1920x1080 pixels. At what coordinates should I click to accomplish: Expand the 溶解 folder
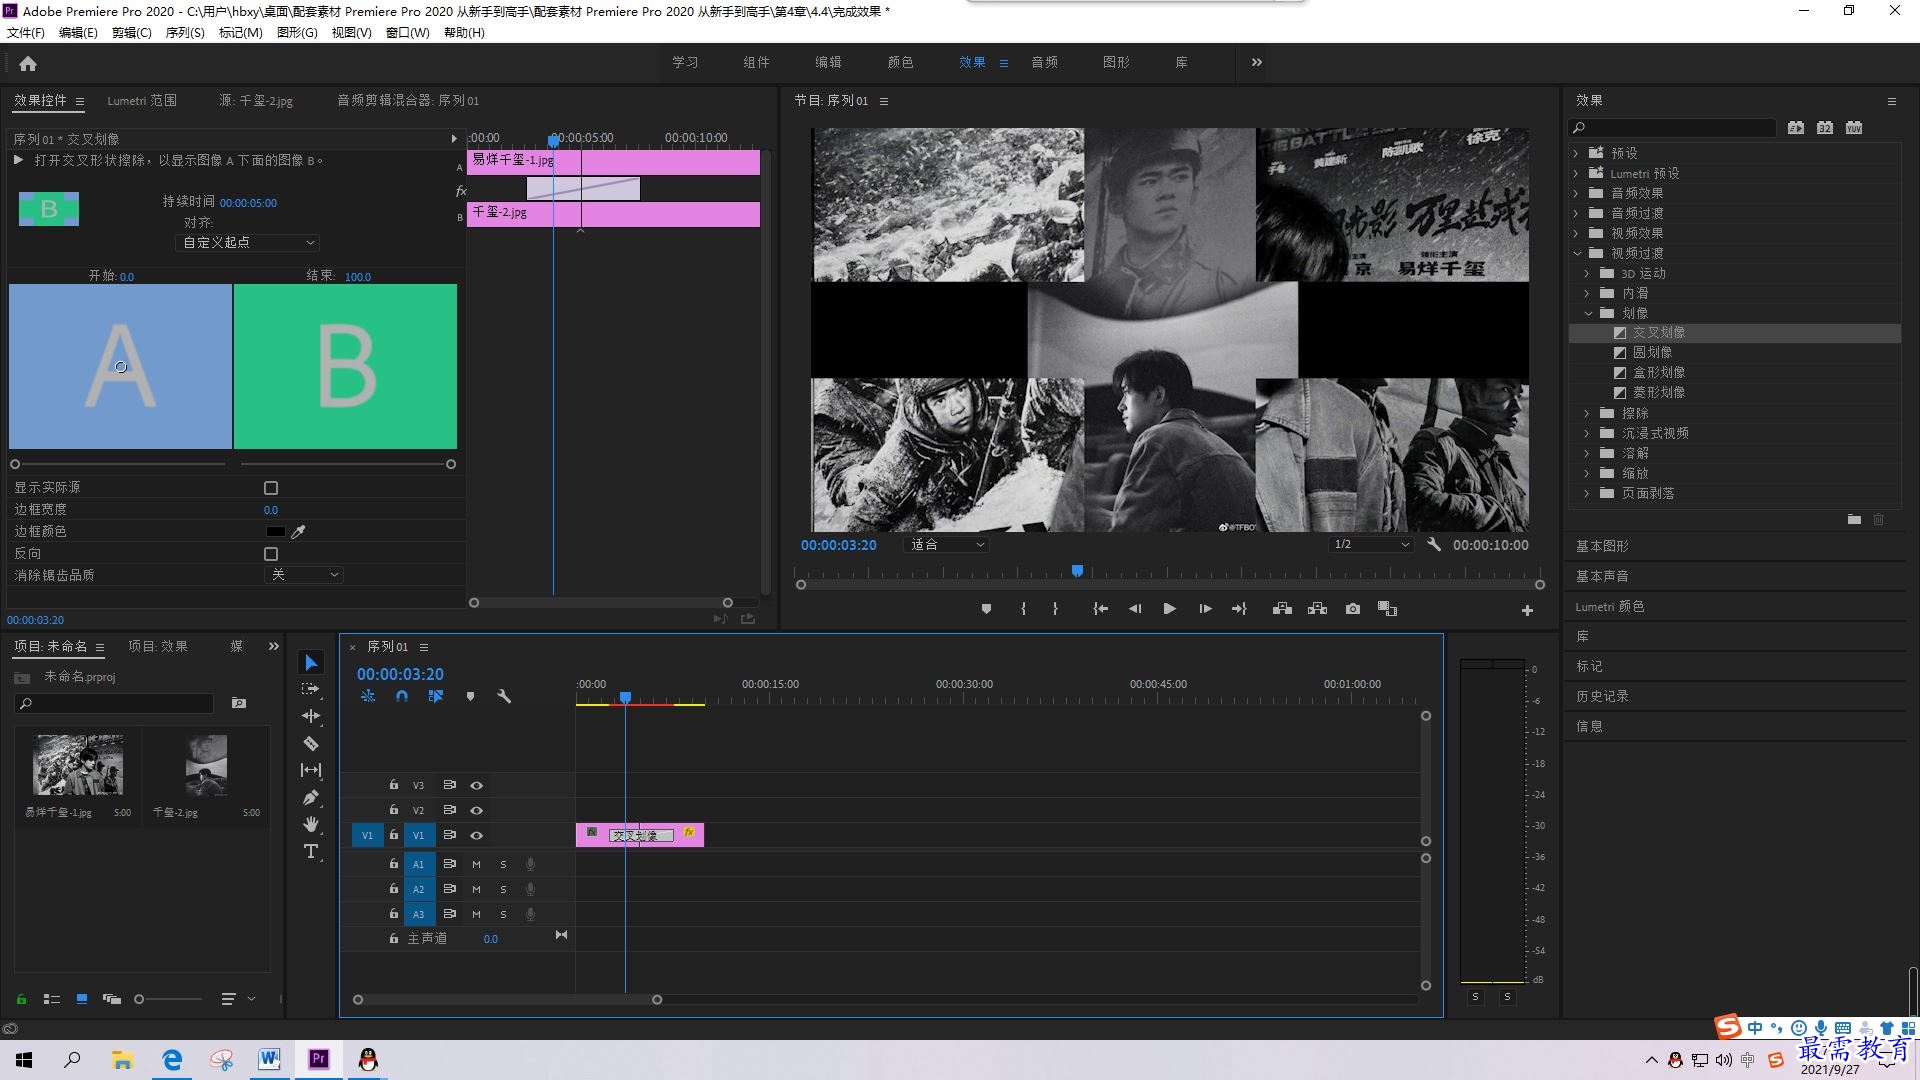click(1587, 454)
